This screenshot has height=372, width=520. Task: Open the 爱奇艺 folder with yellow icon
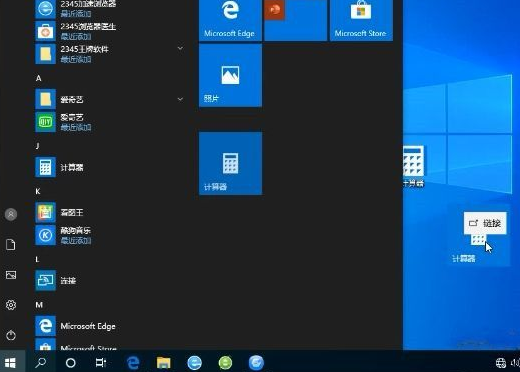[x=109, y=99]
